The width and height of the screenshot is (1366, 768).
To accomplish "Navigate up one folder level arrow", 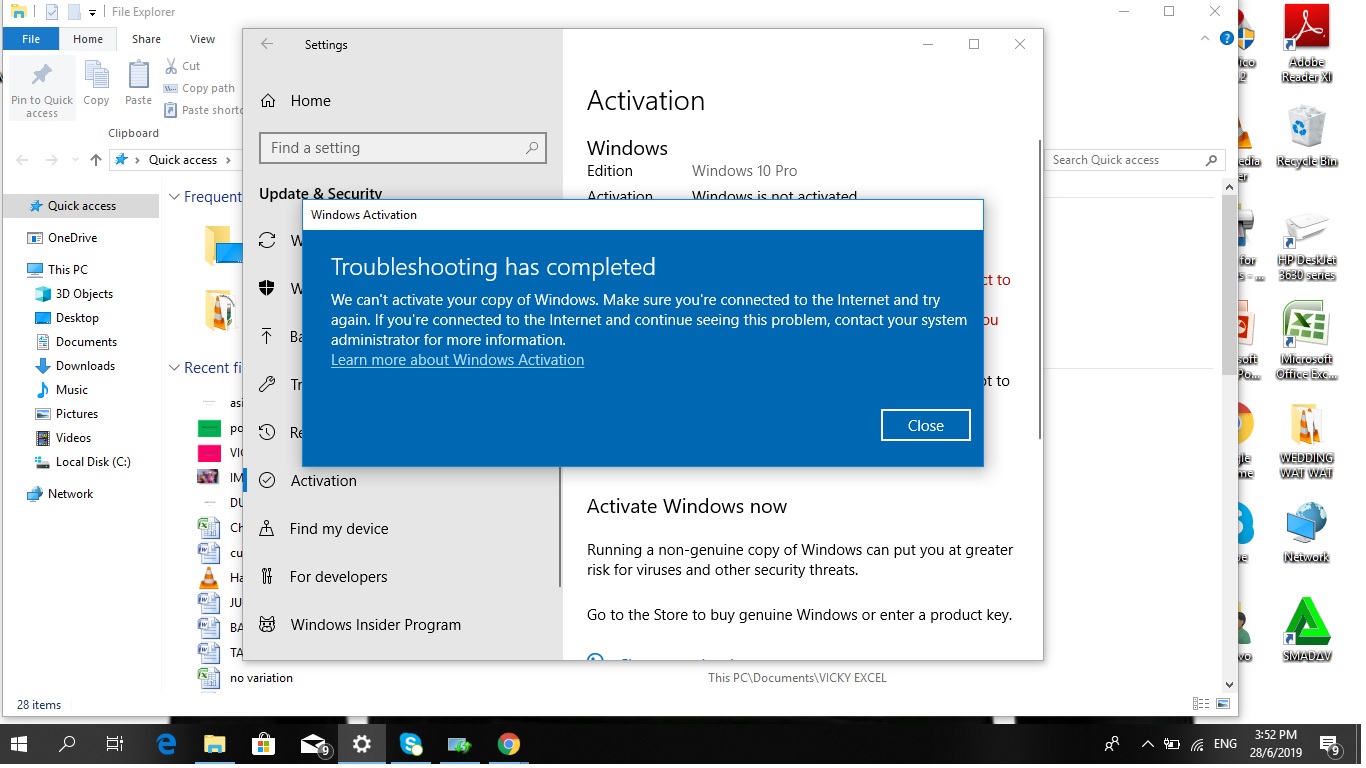I will point(96,160).
